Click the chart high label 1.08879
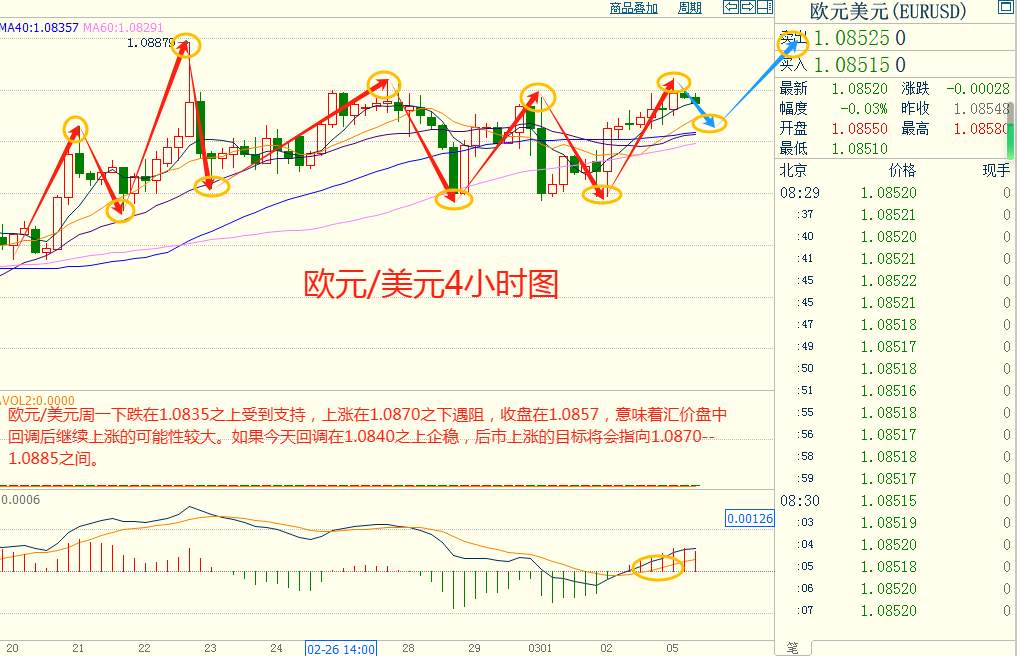Image resolution: width=1017 pixels, height=656 pixels. (150, 43)
